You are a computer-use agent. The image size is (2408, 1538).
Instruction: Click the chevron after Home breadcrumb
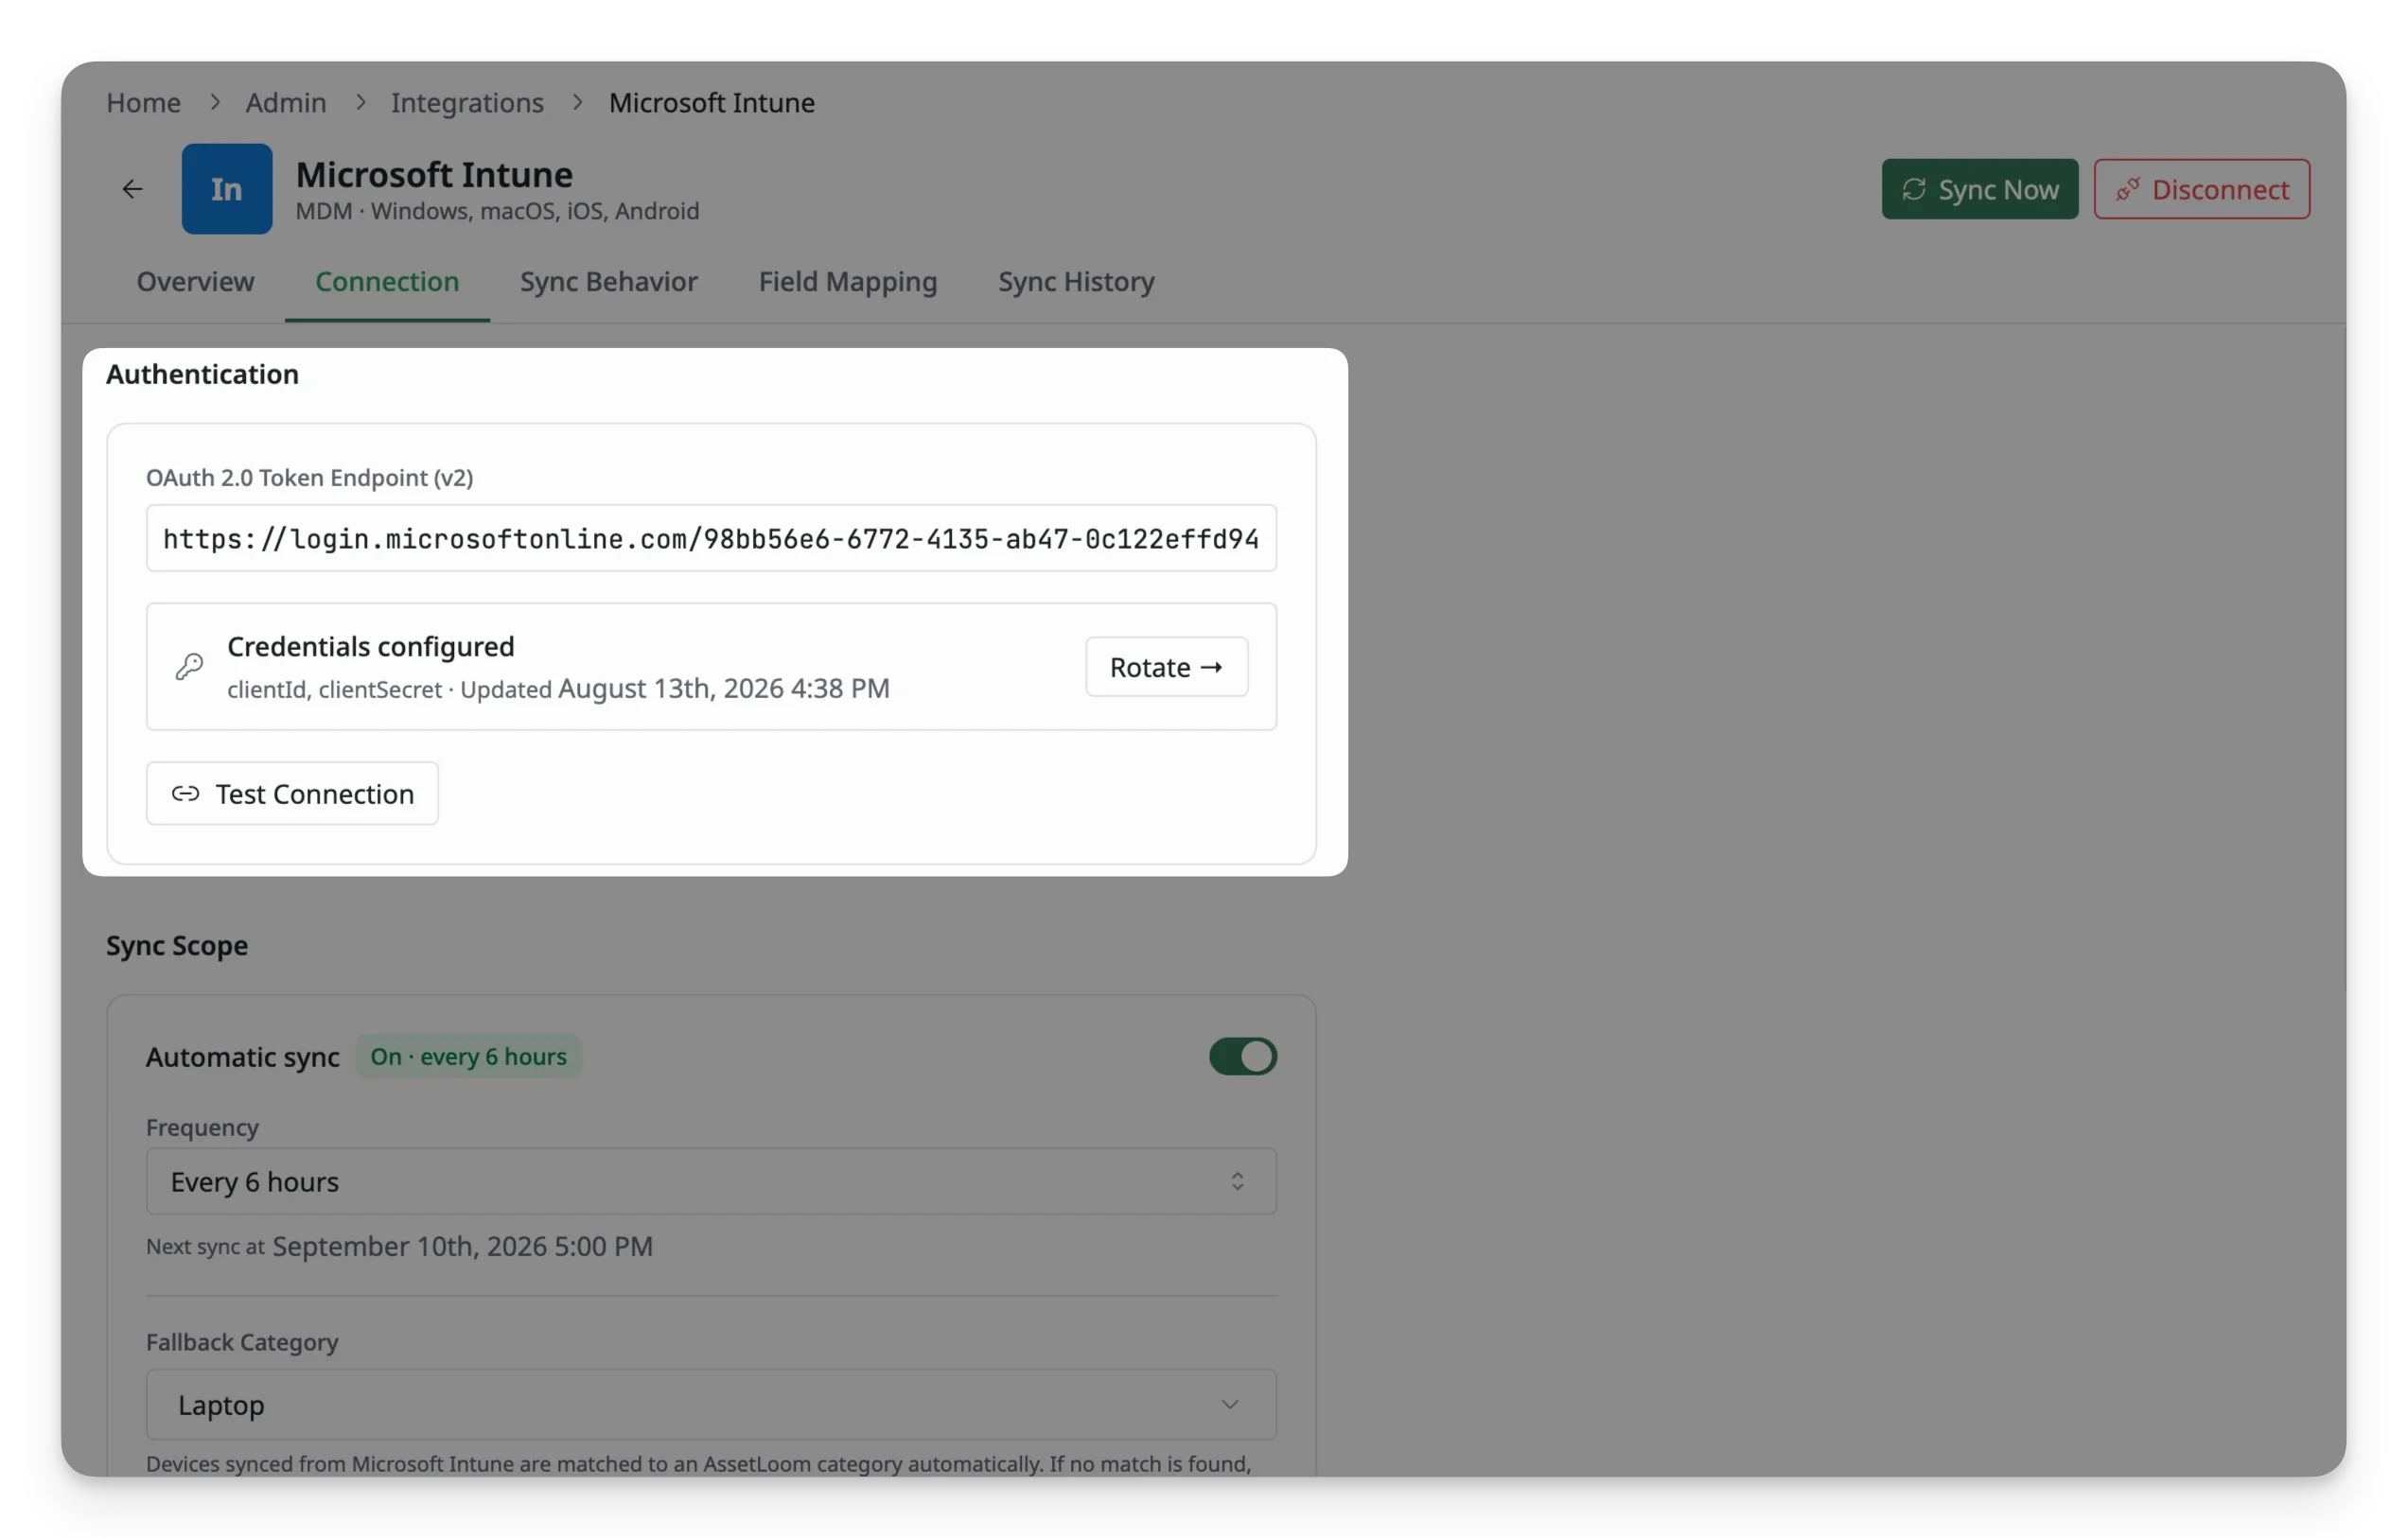[x=214, y=102]
